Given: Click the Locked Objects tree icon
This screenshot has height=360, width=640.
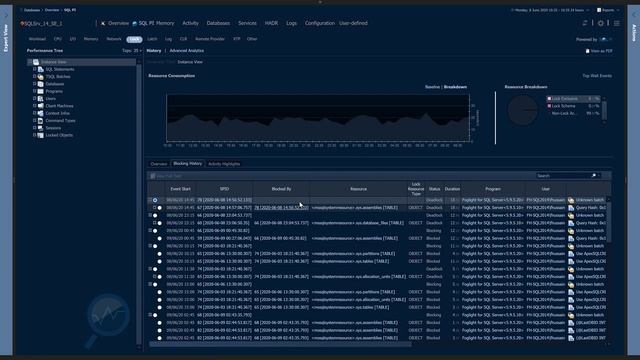Looking at the screenshot, I should click(40, 136).
